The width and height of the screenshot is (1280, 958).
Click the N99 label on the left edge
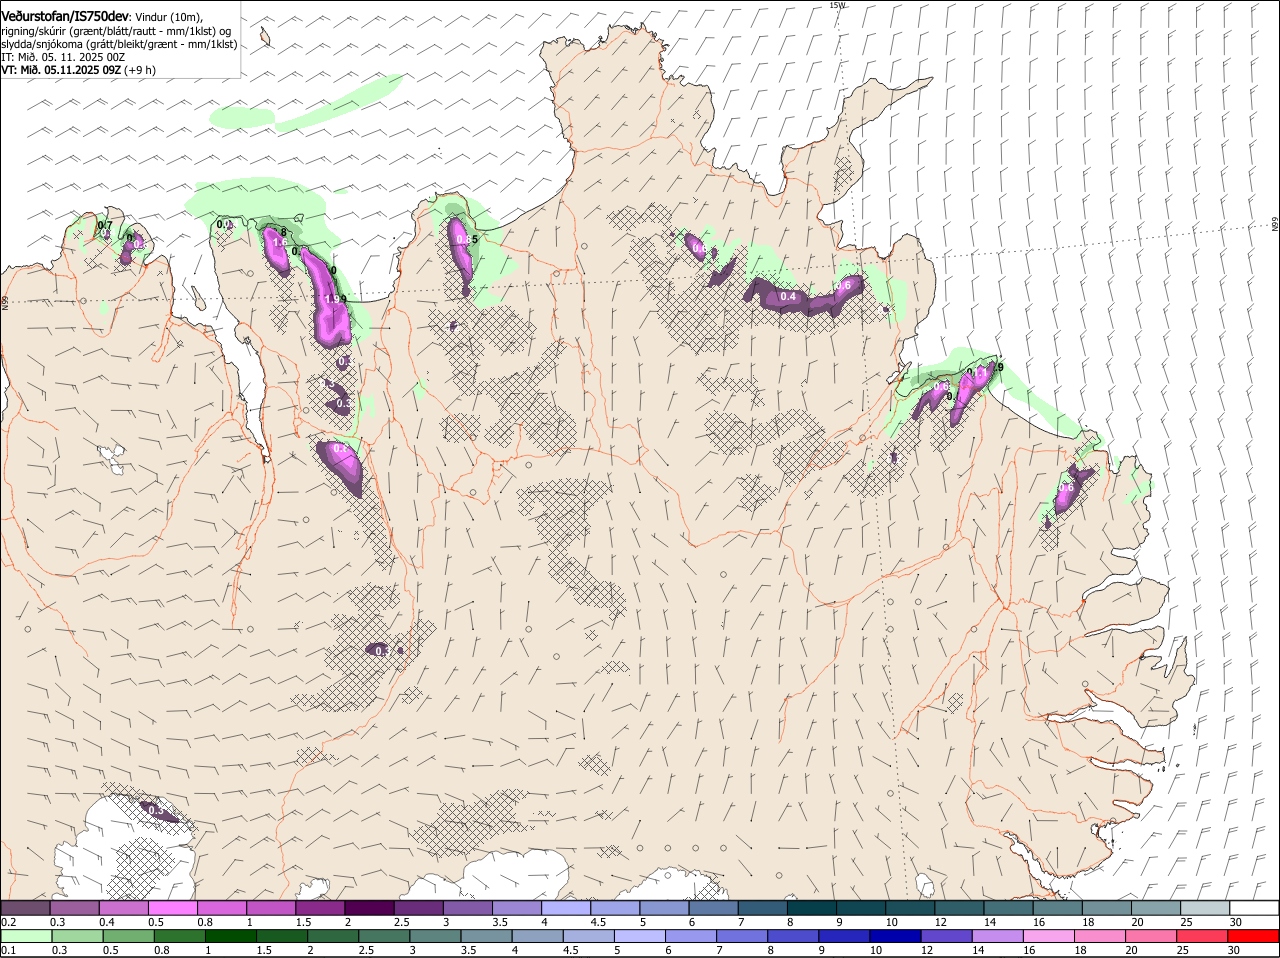5,301
